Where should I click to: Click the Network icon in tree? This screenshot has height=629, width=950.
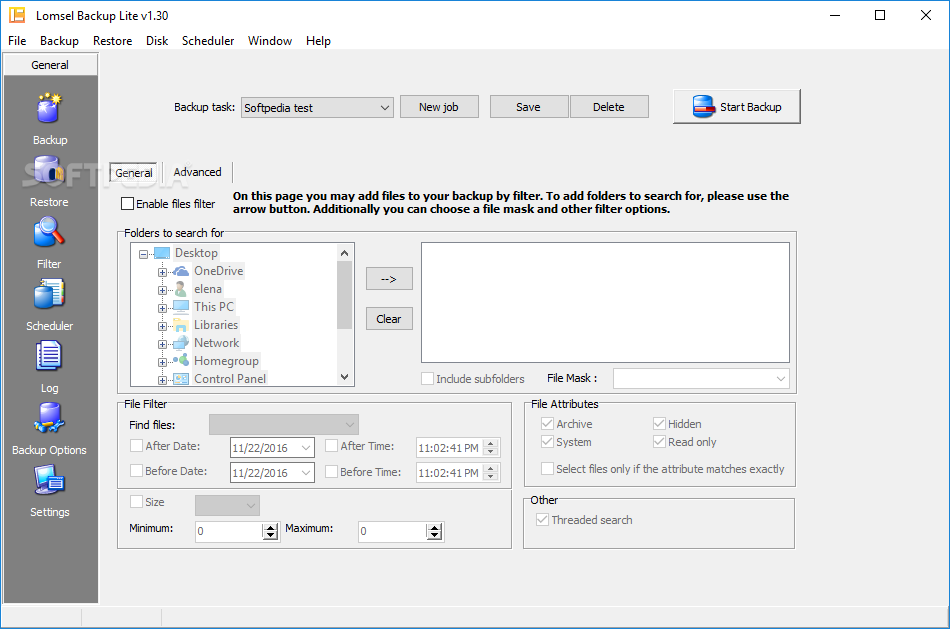tap(181, 343)
